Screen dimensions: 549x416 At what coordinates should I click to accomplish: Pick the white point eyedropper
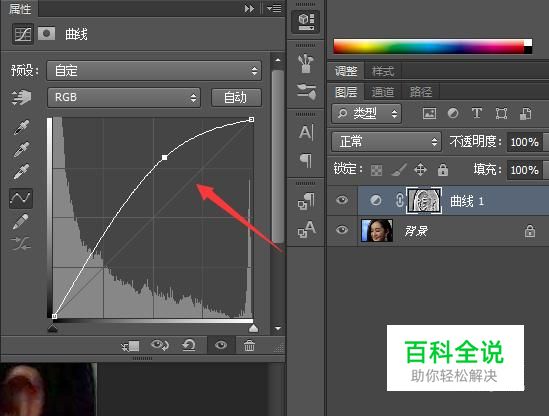21,172
